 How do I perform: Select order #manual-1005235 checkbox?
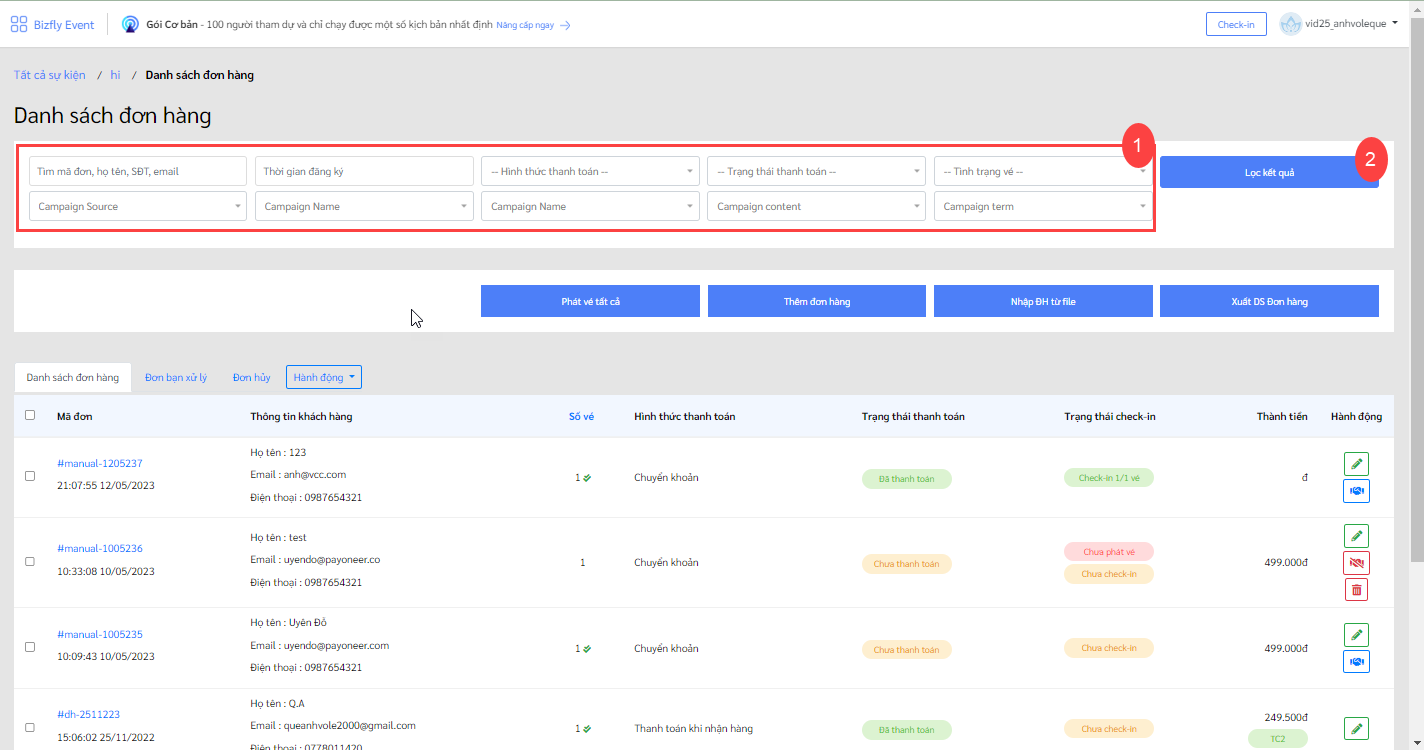pyautogui.click(x=30, y=647)
